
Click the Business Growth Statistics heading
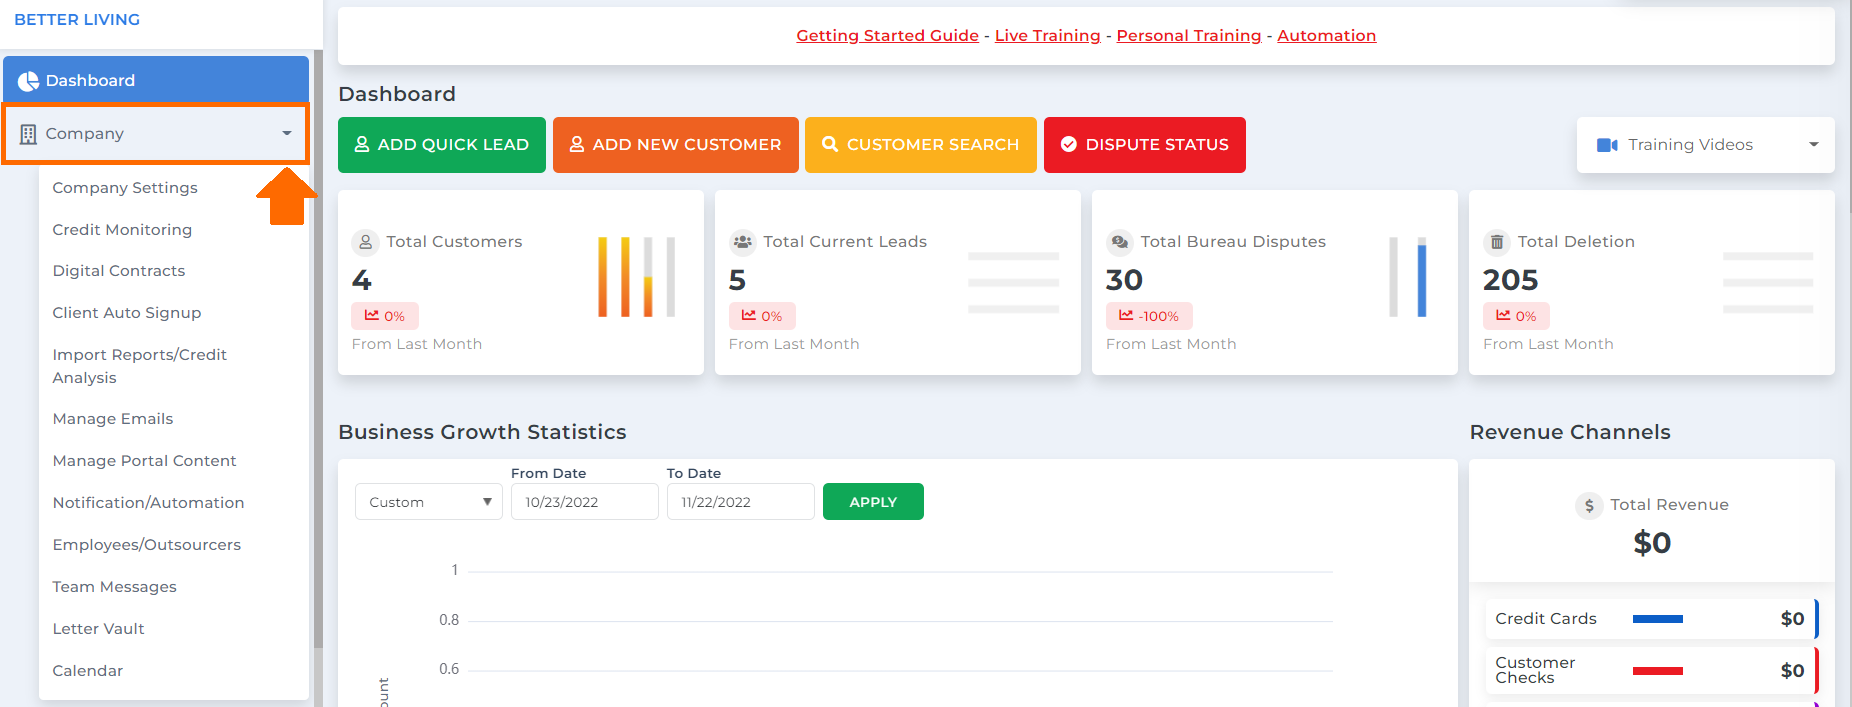click(x=482, y=432)
